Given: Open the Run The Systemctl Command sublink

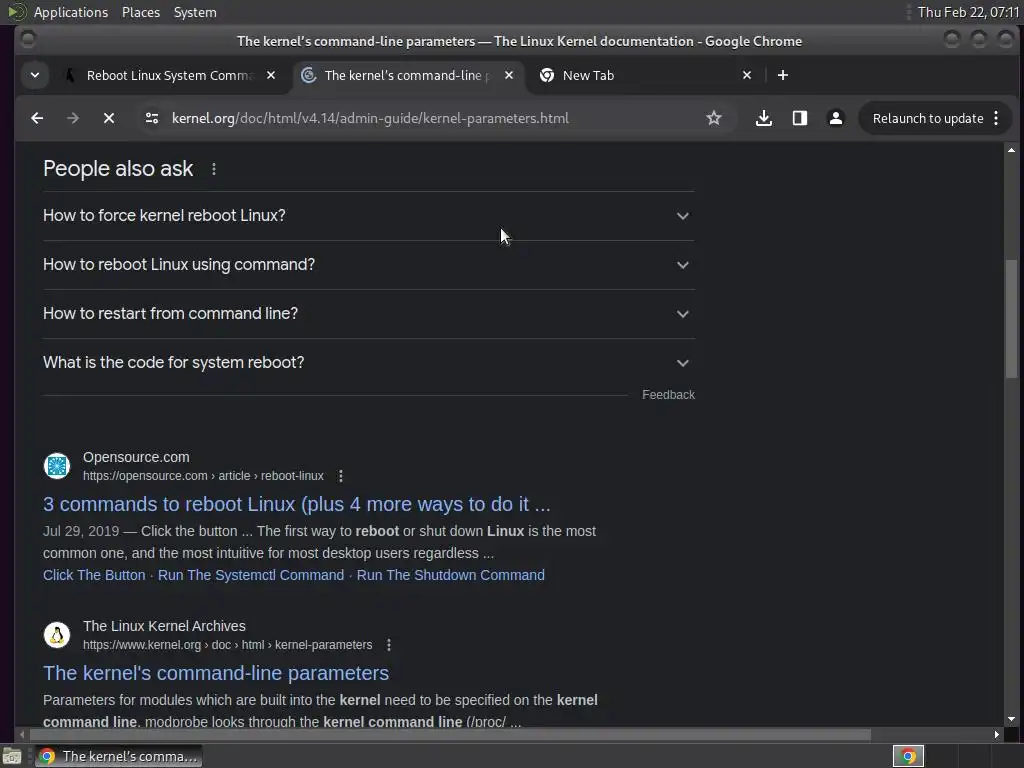Looking at the screenshot, I should pos(251,575).
